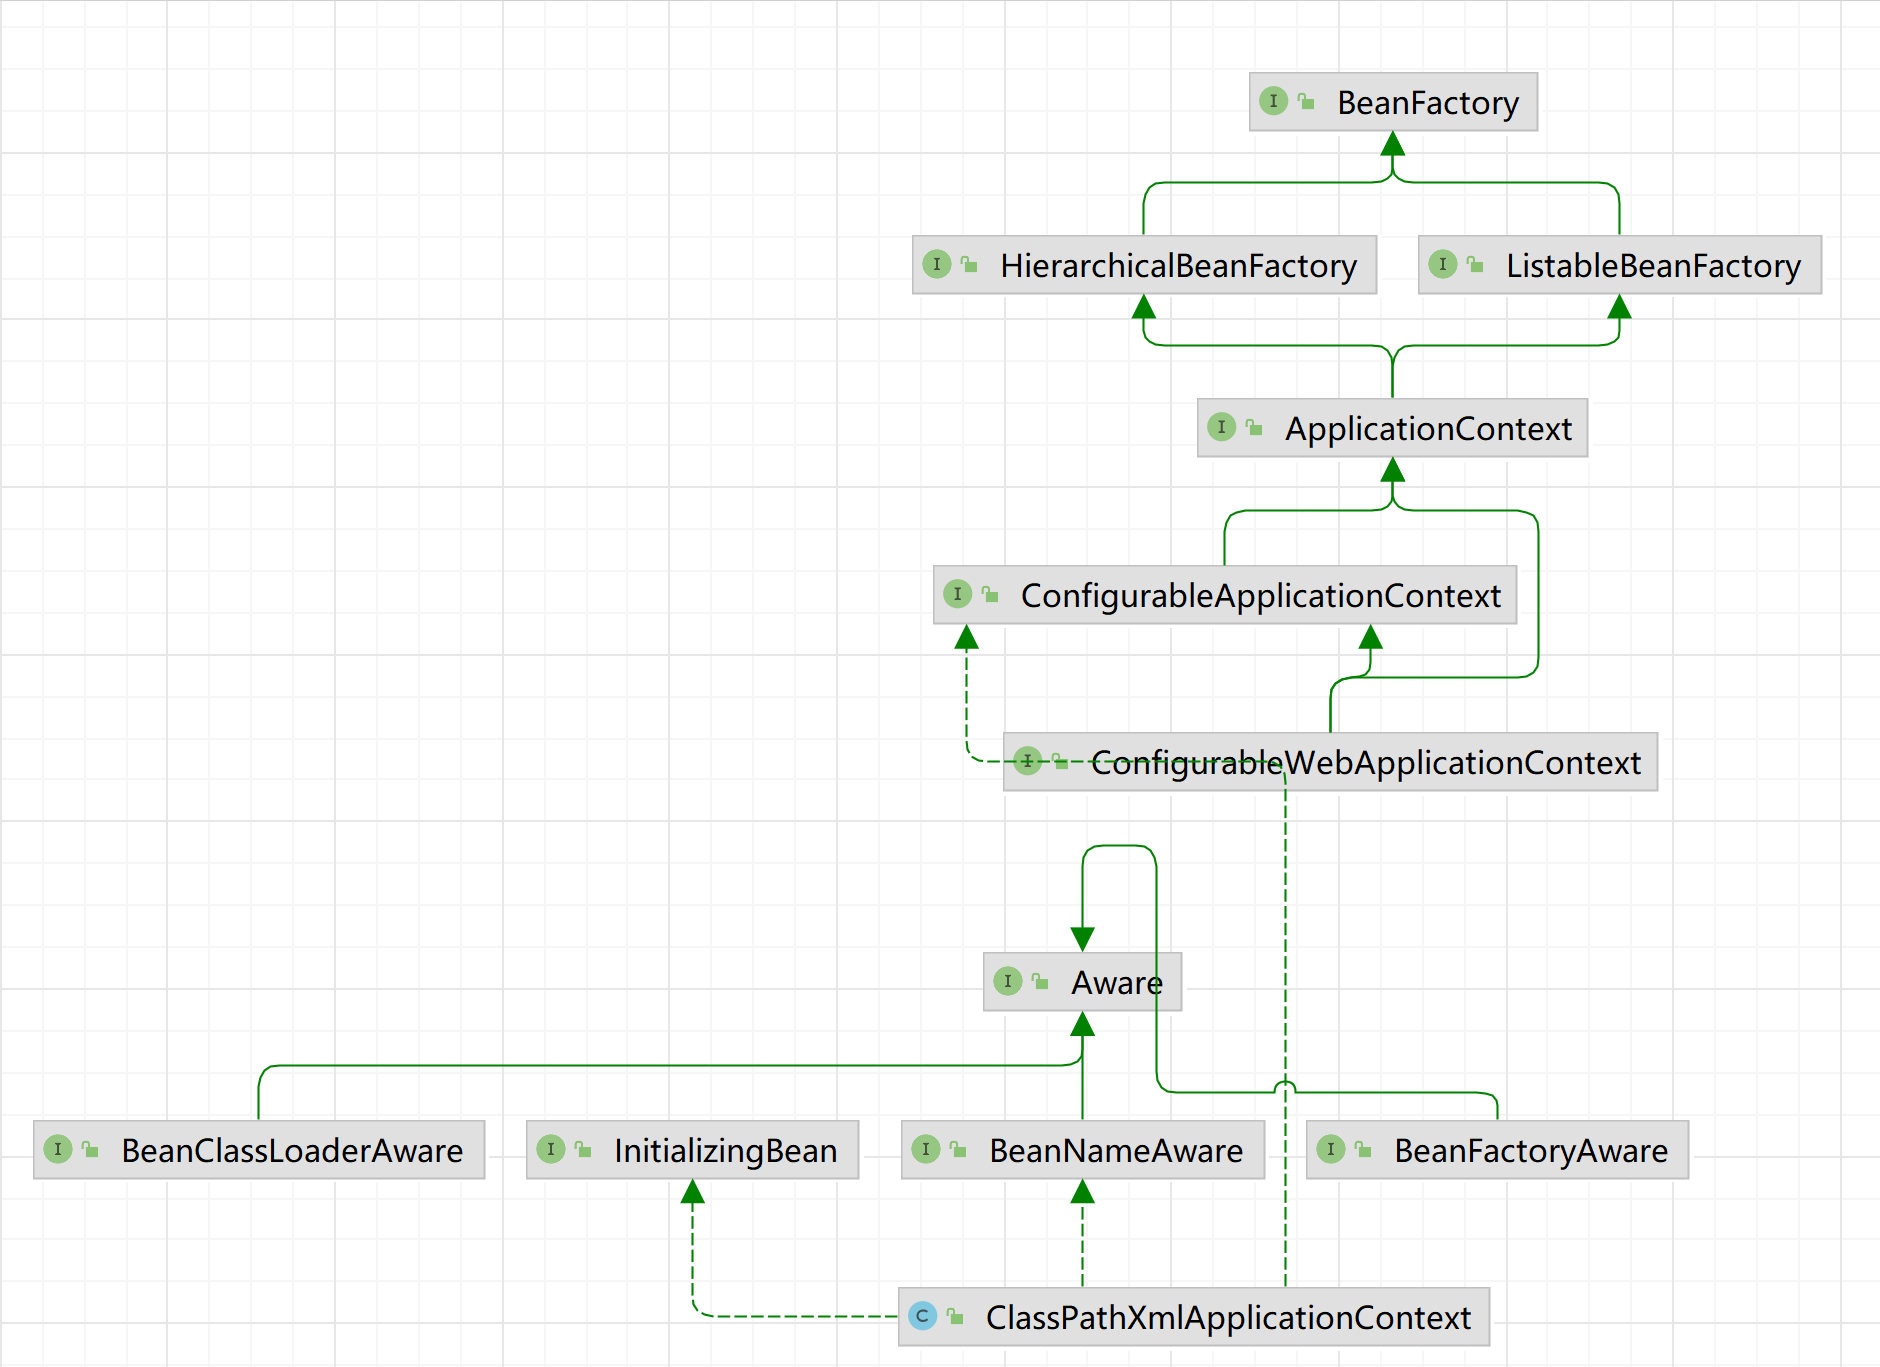This screenshot has width=1880, height=1367.
Task: Select the ClassPathXmlApplicationContext node label
Action: 1228,1318
